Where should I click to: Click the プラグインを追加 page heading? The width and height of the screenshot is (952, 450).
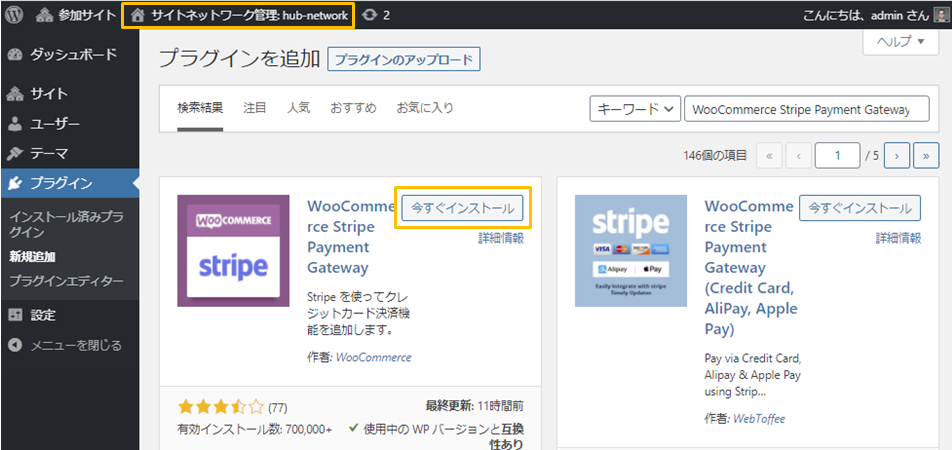click(x=239, y=59)
